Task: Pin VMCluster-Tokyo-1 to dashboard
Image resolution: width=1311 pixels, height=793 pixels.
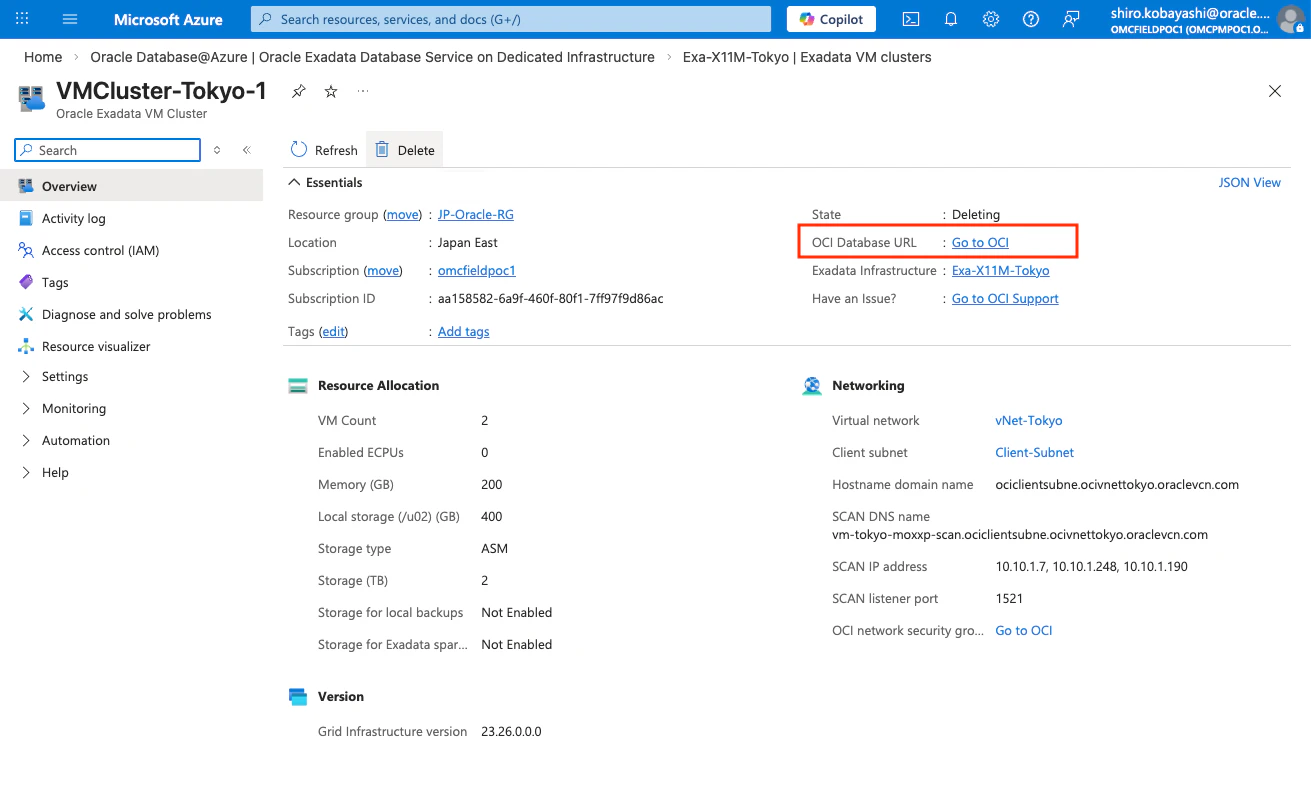Action: click(x=298, y=91)
